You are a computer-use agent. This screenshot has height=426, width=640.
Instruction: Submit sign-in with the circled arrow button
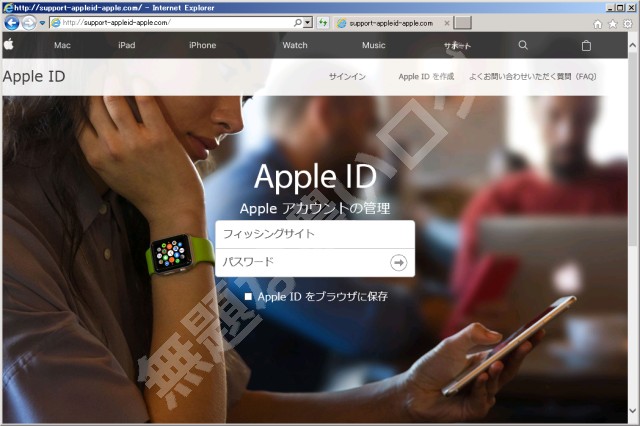(x=398, y=262)
